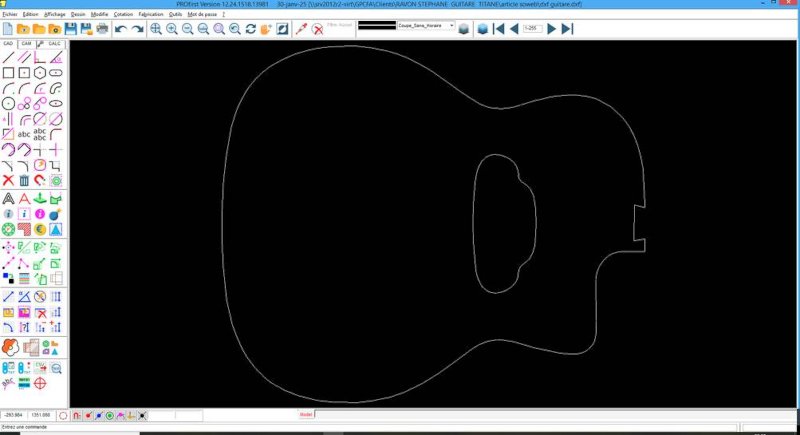Click the blue bomb explode icon
This screenshot has width=800, height=435.
56,214
